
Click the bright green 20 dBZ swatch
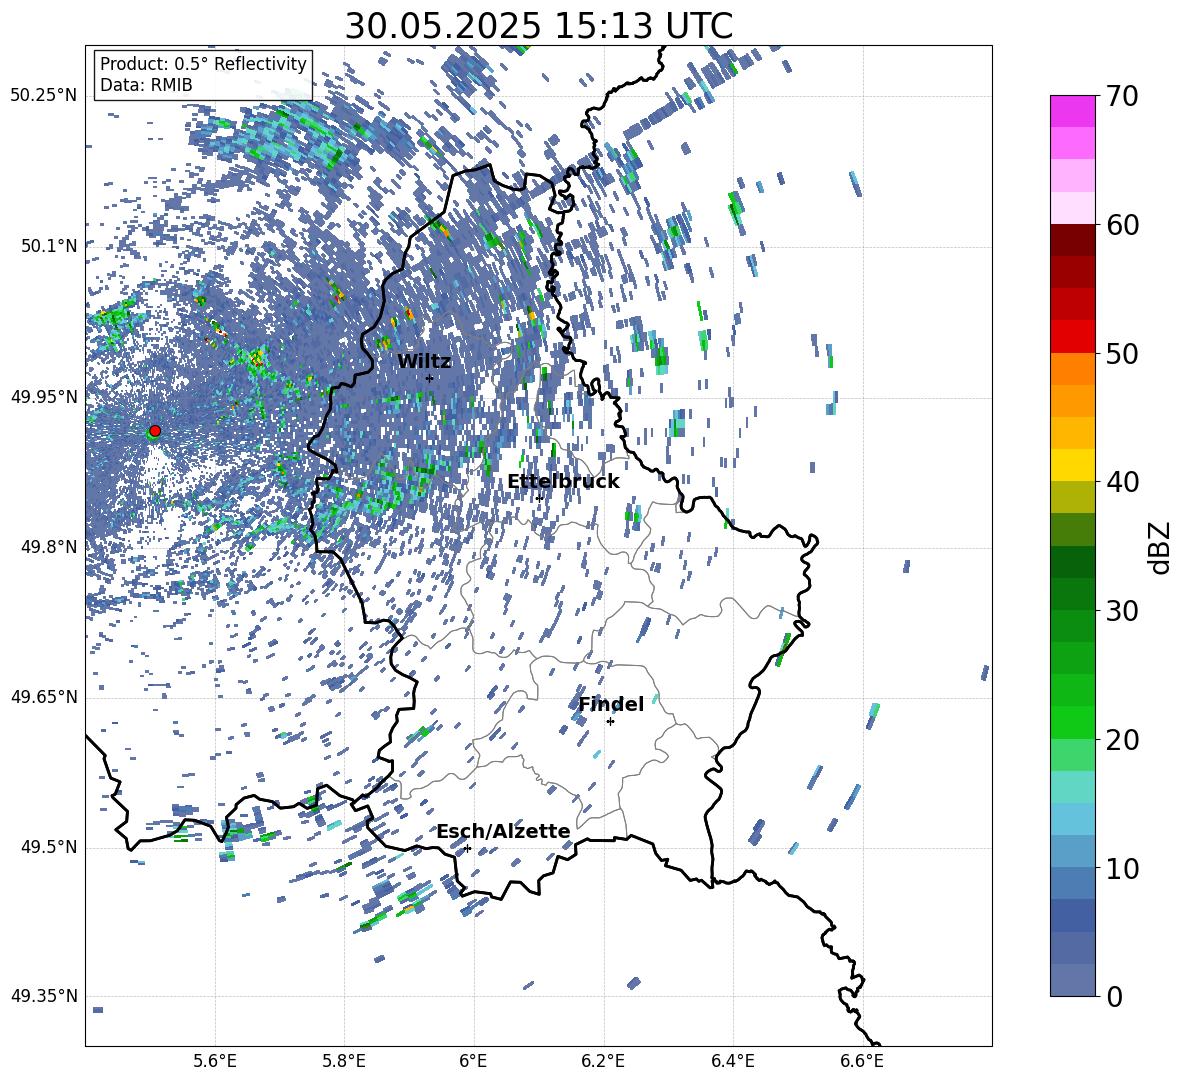pyautogui.click(x=1073, y=722)
